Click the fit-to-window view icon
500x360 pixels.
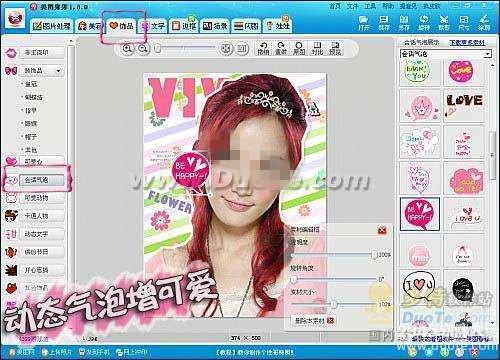pos(226,49)
